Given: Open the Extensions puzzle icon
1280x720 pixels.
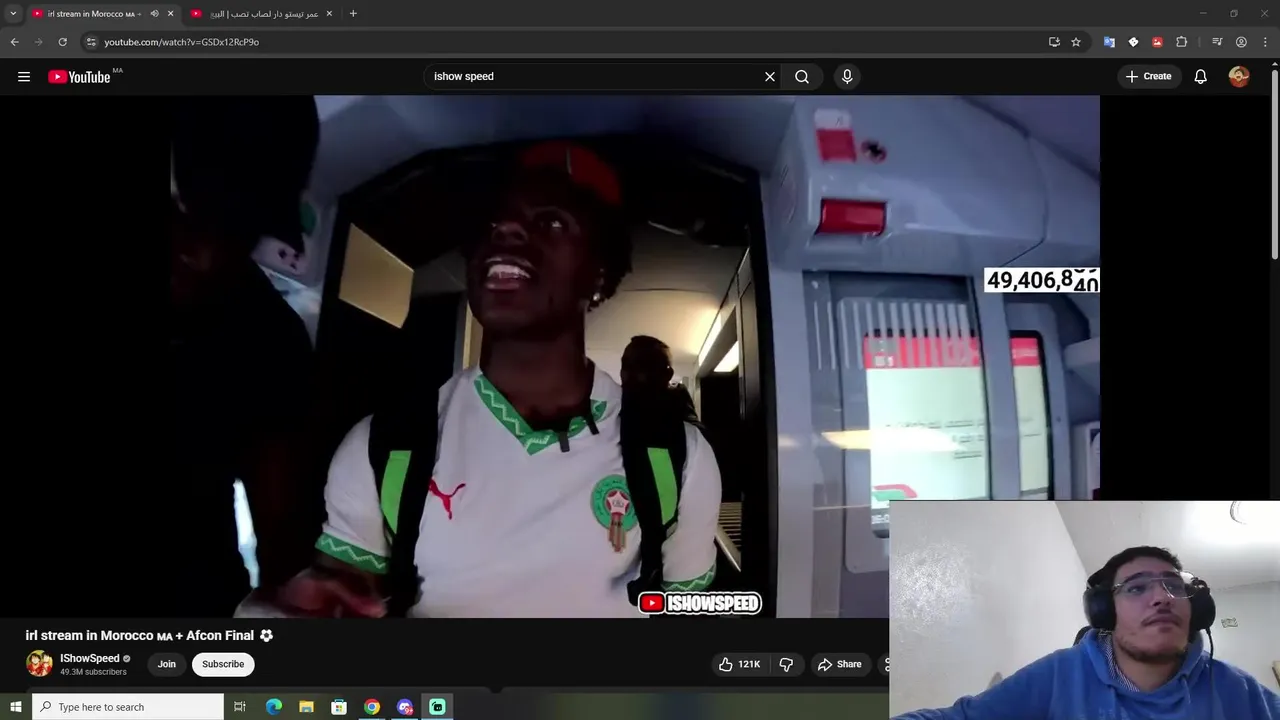Looking at the screenshot, I should pyautogui.click(x=1182, y=42).
